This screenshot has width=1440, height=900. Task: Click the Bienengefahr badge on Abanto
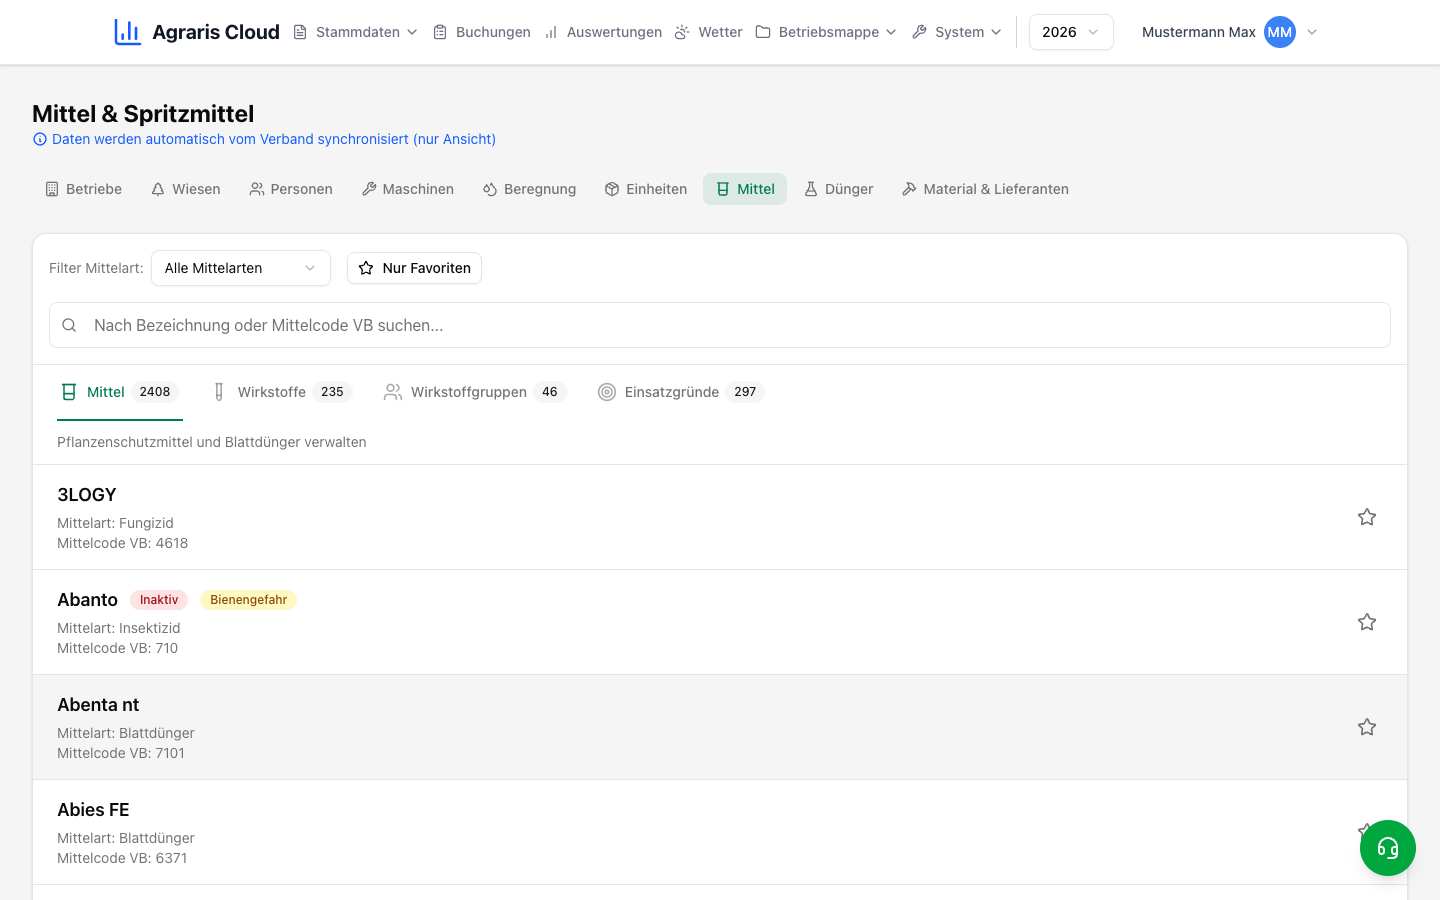coord(248,600)
